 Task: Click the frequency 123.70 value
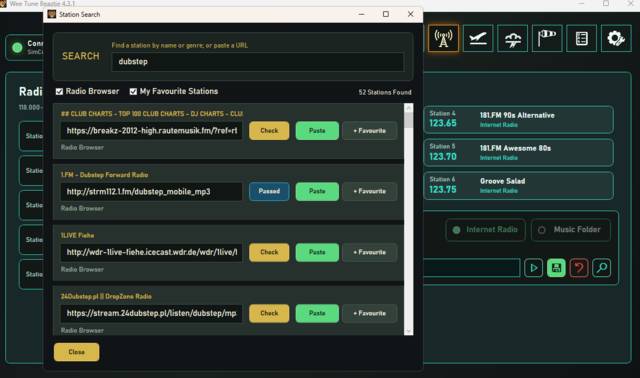coord(443,156)
